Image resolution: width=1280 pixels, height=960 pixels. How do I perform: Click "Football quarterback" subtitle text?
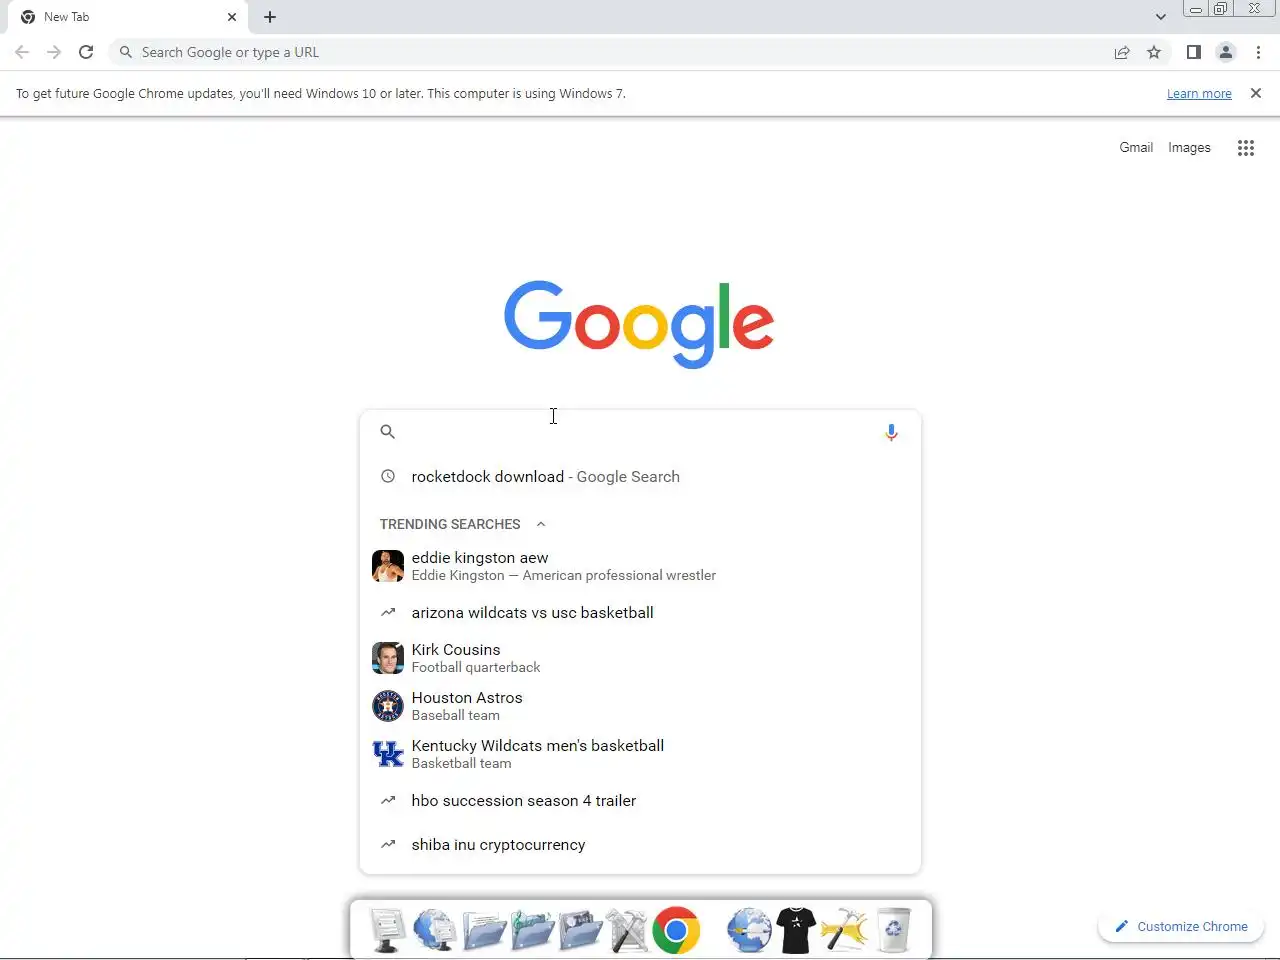click(476, 667)
